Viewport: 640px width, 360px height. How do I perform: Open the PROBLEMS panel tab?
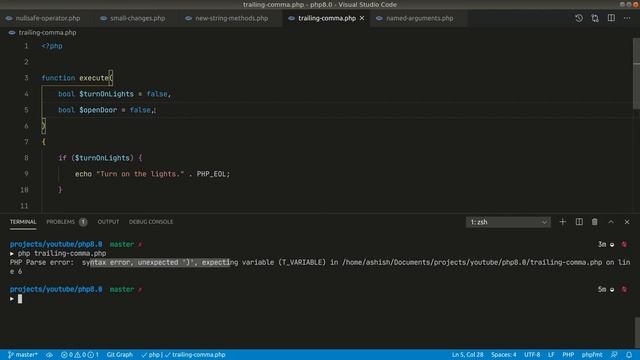[60, 222]
